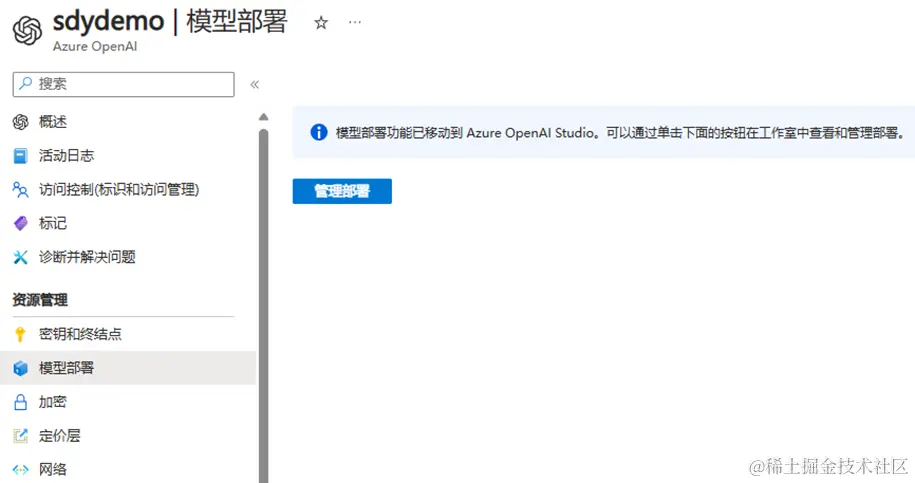915x483 pixels.
Task: Click the 网络 networking arrows icon
Action: (20, 470)
